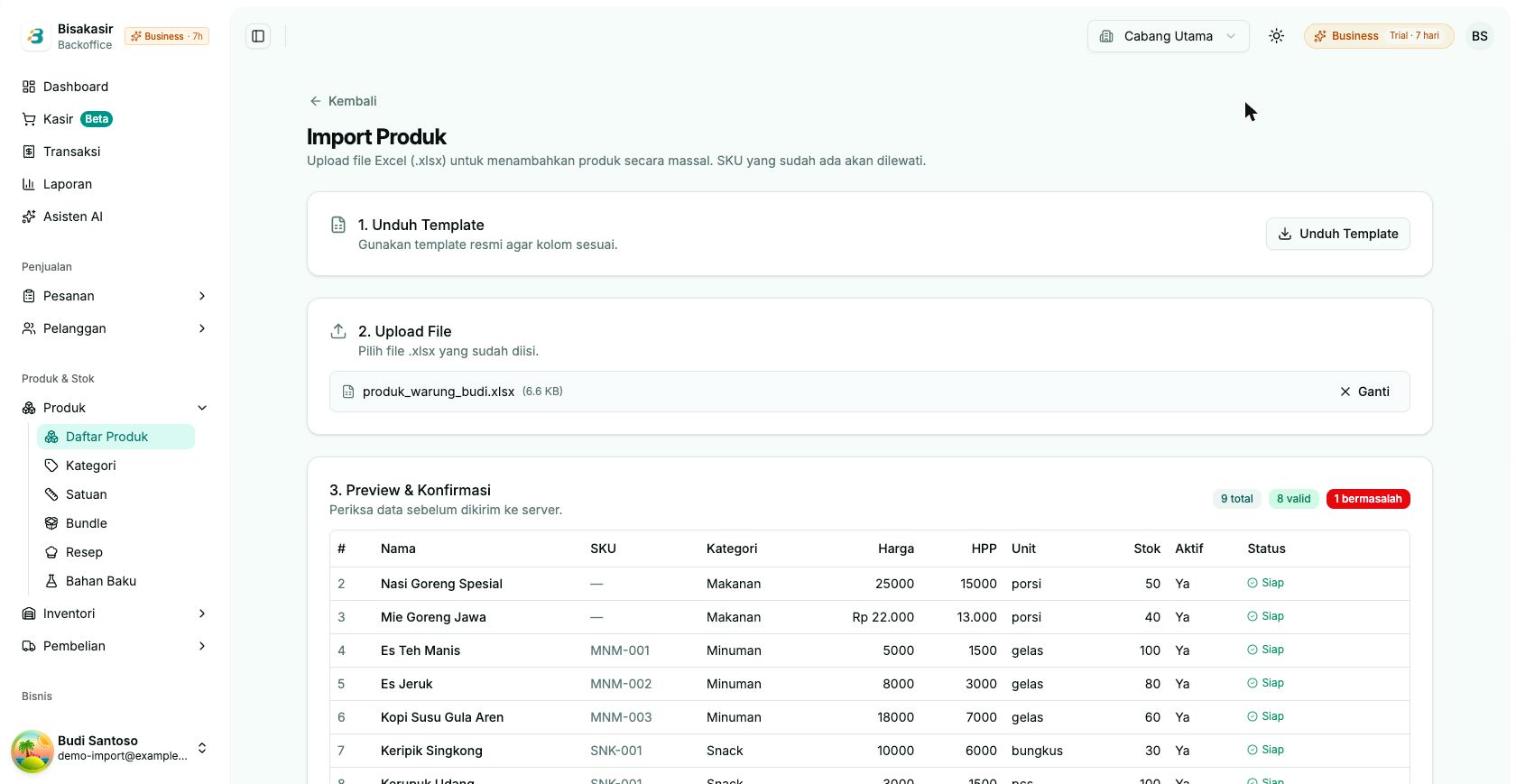
Task: Open Laporan in sidebar
Action: (x=113, y=184)
